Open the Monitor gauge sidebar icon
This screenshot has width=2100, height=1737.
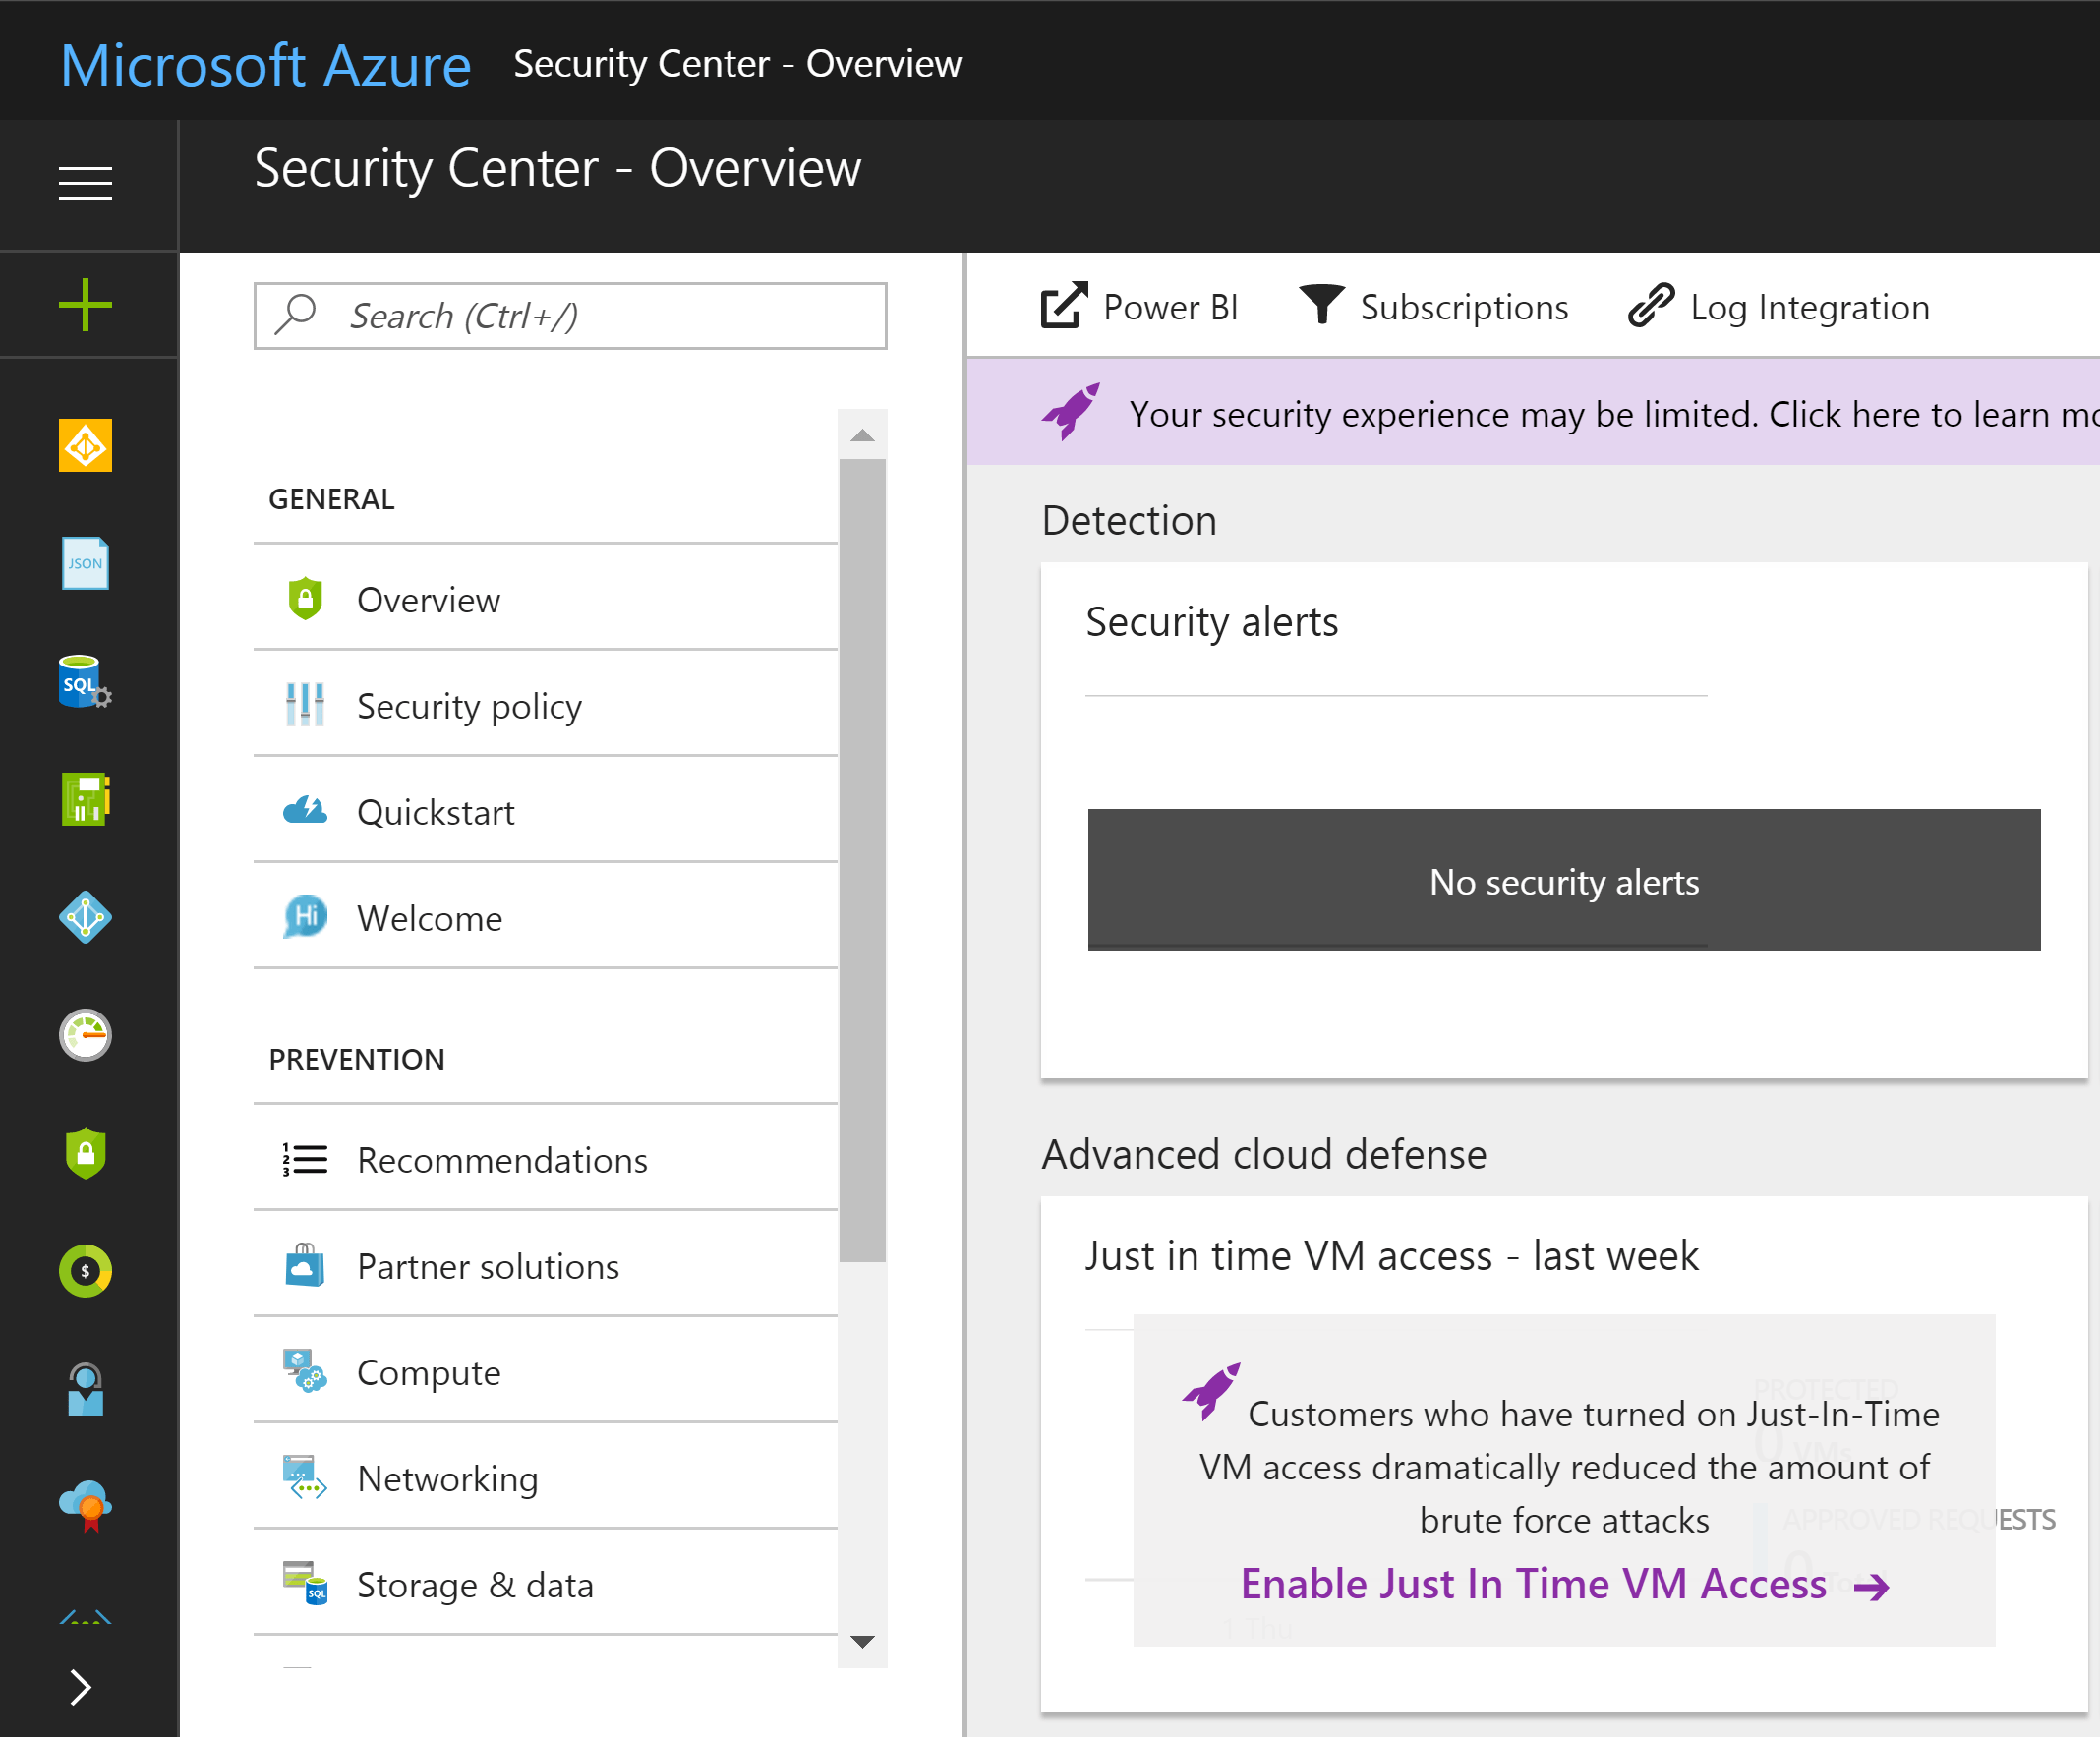[85, 1035]
